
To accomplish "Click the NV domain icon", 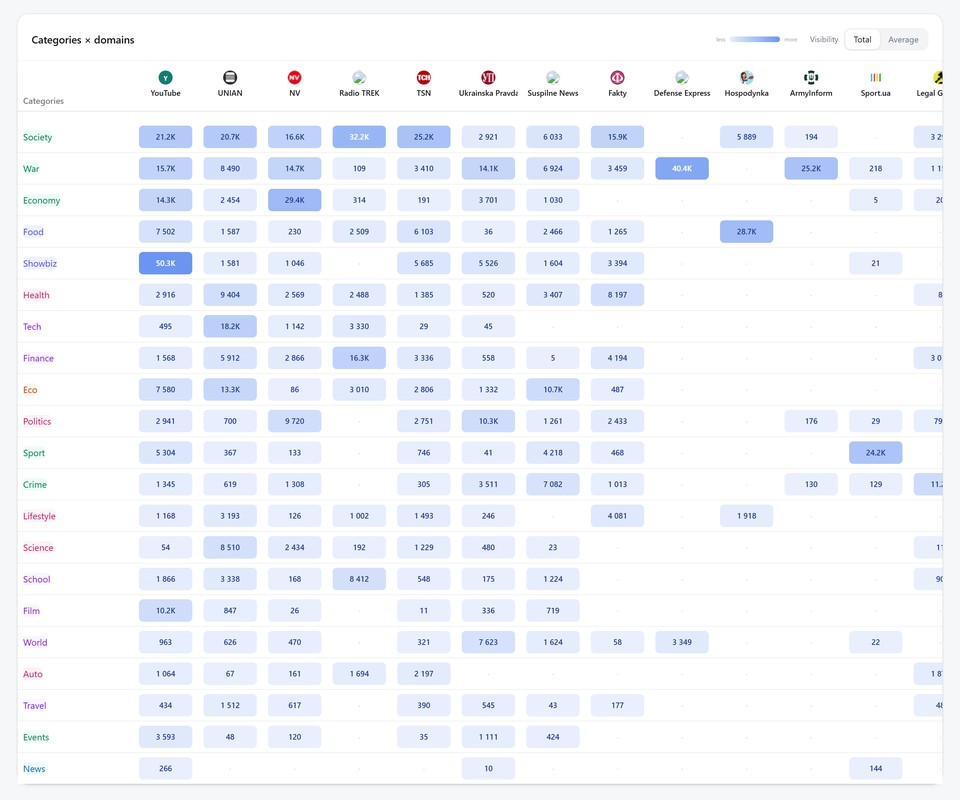I will (x=294, y=77).
